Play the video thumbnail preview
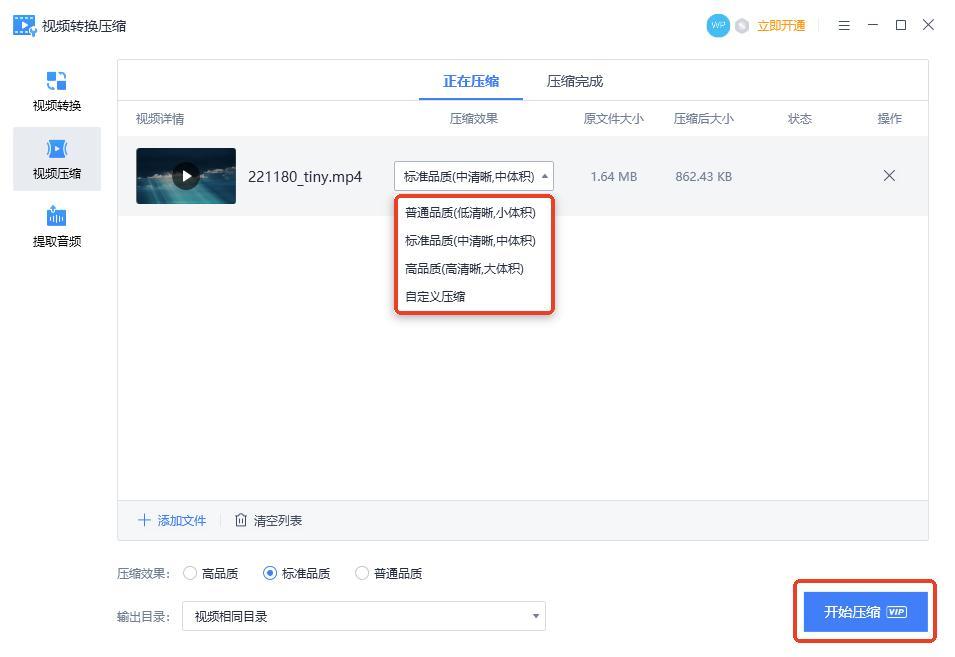955x657 pixels. click(186, 176)
